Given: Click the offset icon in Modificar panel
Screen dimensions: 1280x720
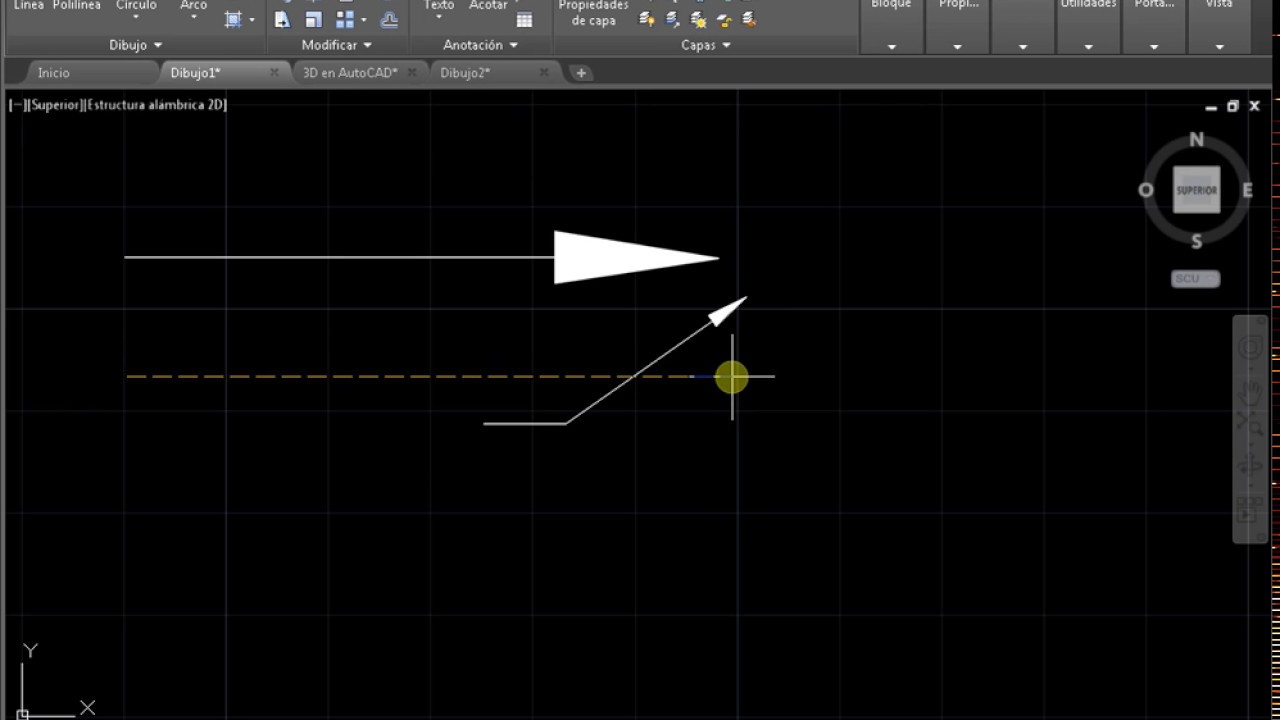Looking at the screenshot, I should click(x=390, y=20).
